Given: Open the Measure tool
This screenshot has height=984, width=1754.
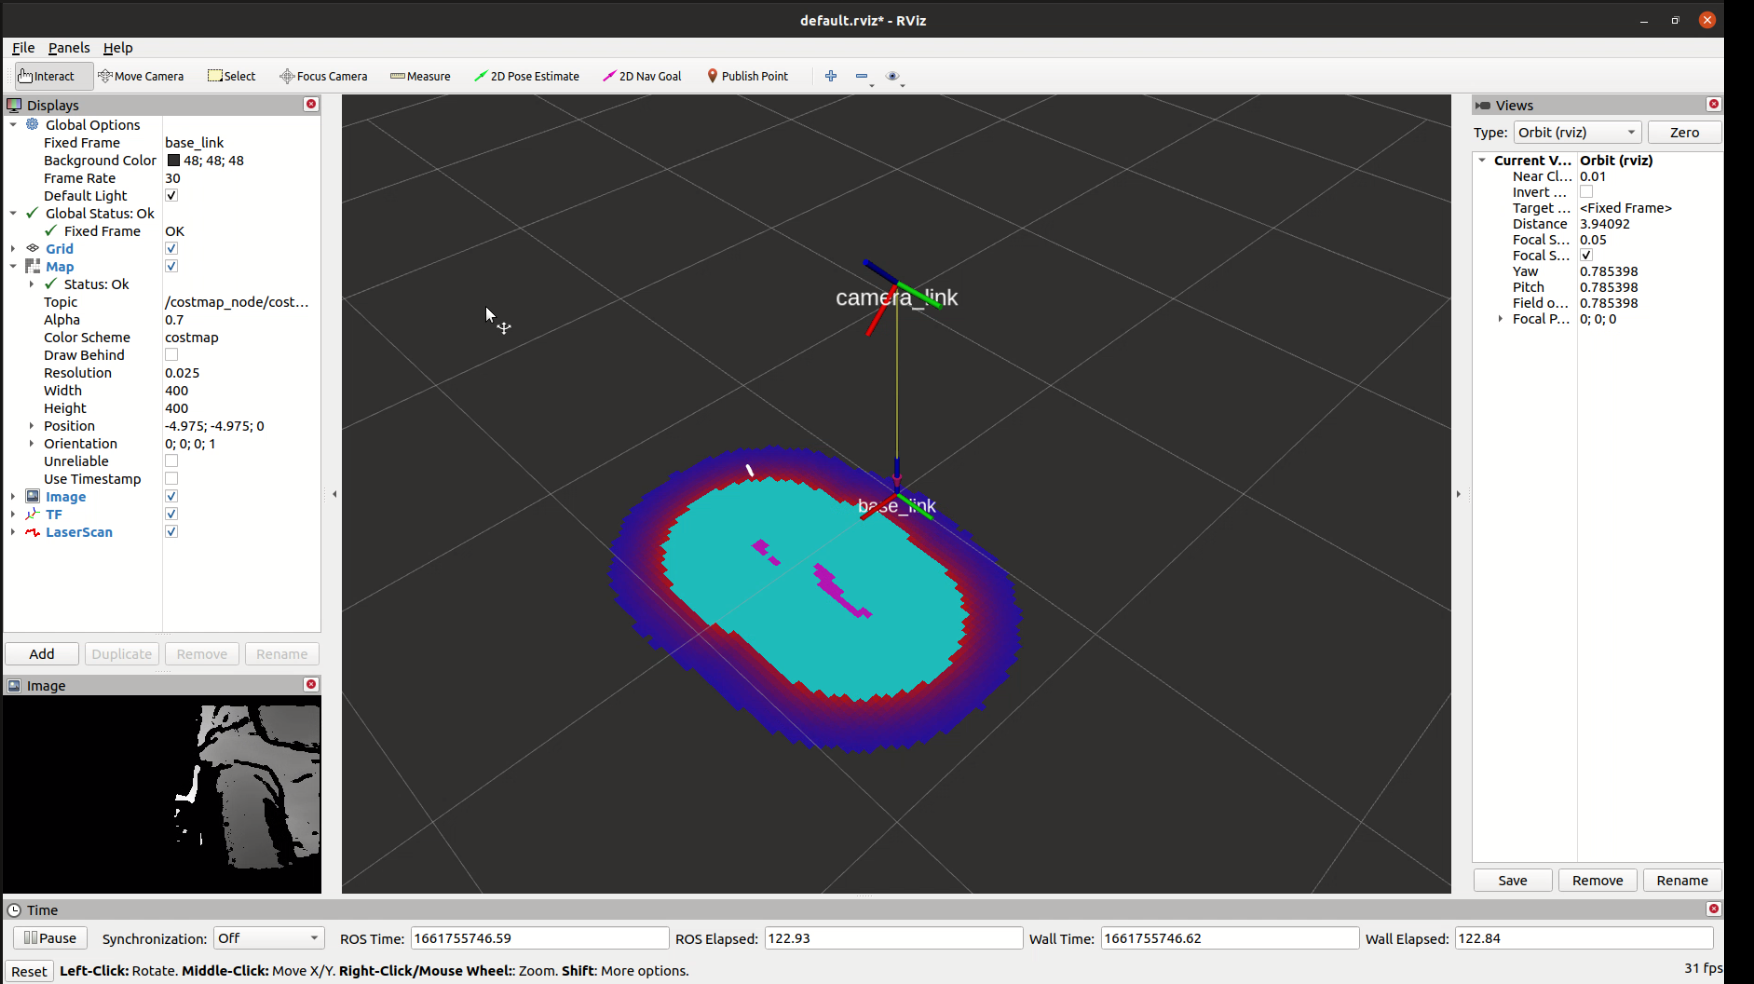Looking at the screenshot, I should pos(419,75).
